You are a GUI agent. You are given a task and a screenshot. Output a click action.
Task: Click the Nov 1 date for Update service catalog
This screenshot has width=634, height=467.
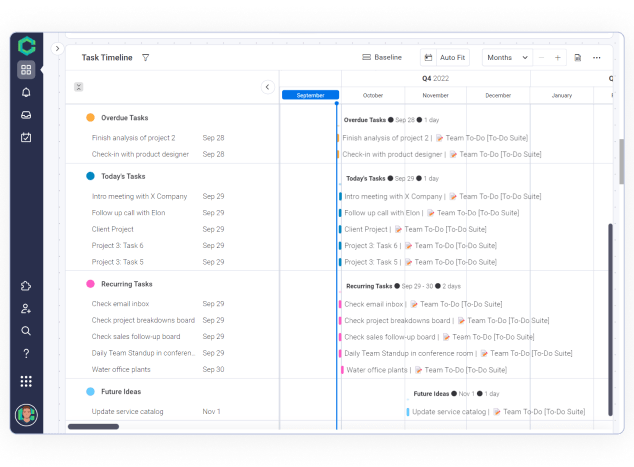pyautogui.click(x=211, y=412)
